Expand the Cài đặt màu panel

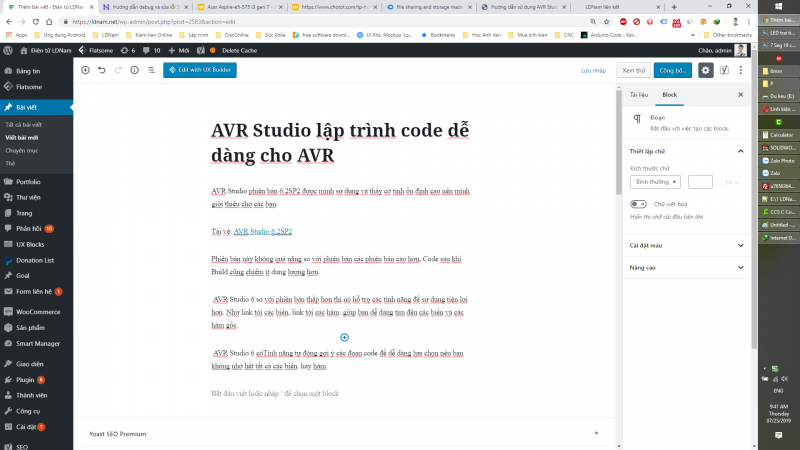[685, 244]
